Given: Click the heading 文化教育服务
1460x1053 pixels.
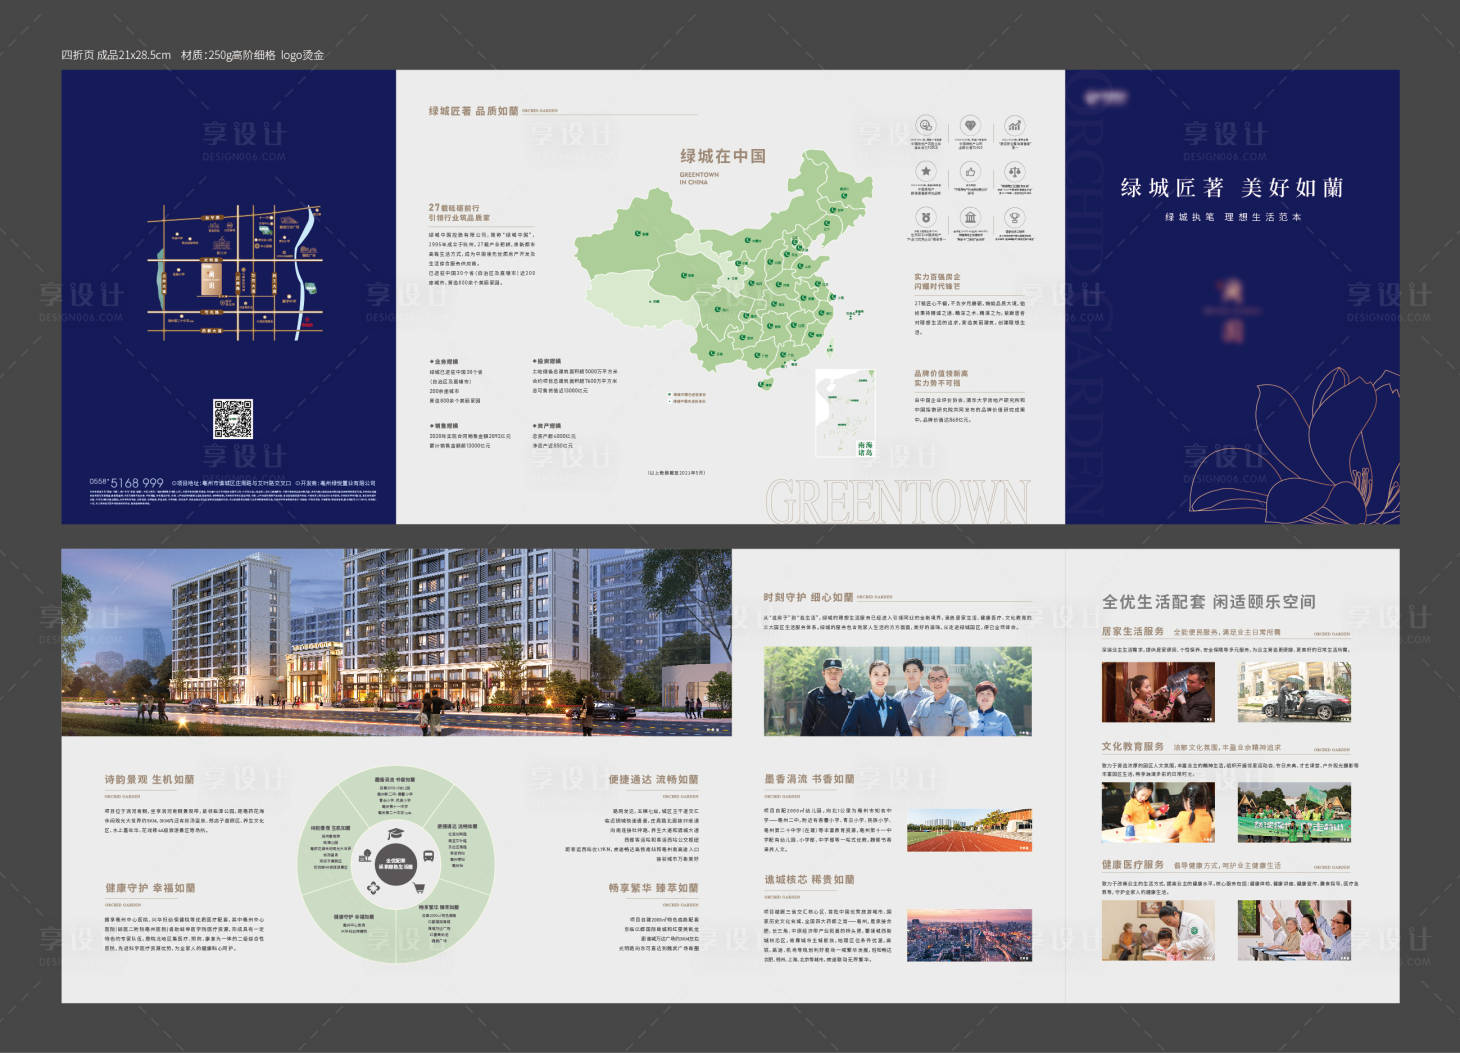Looking at the screenshot, I should tap(1133, 747).
